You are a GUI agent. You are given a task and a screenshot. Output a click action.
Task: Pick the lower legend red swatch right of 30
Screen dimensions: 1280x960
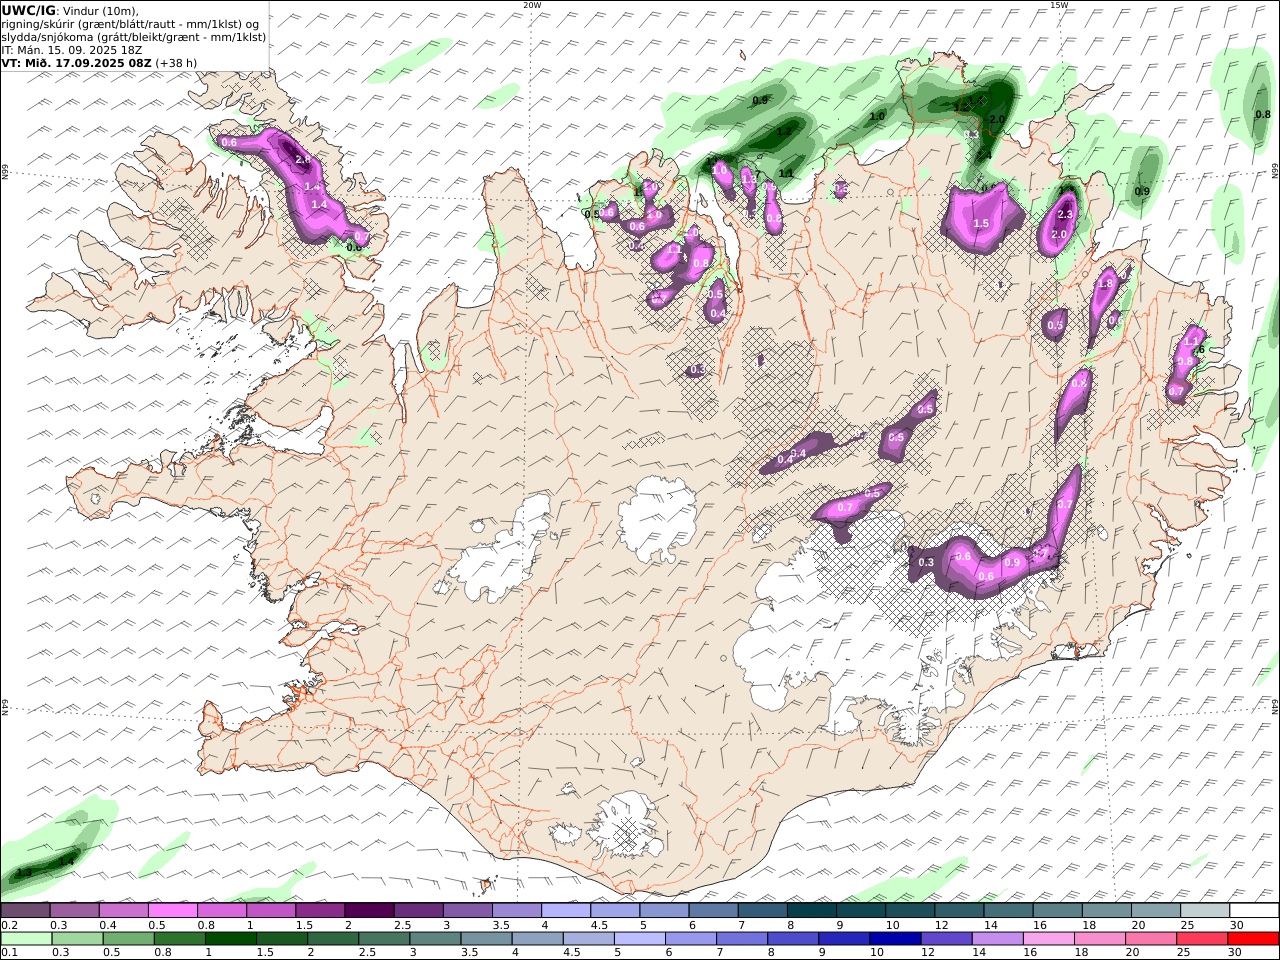coord(1254,938)
